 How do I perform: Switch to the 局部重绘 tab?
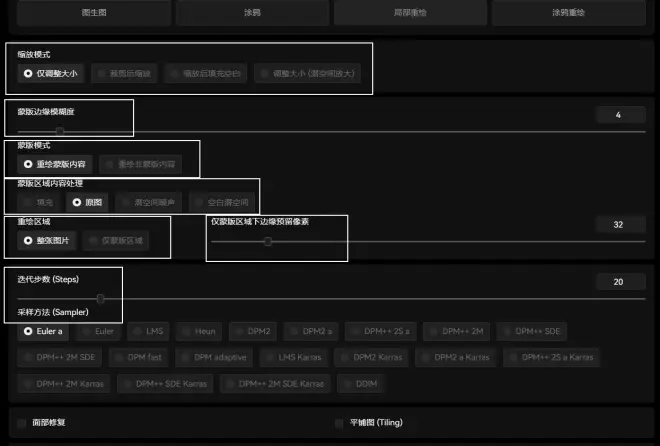click(413, 13)
